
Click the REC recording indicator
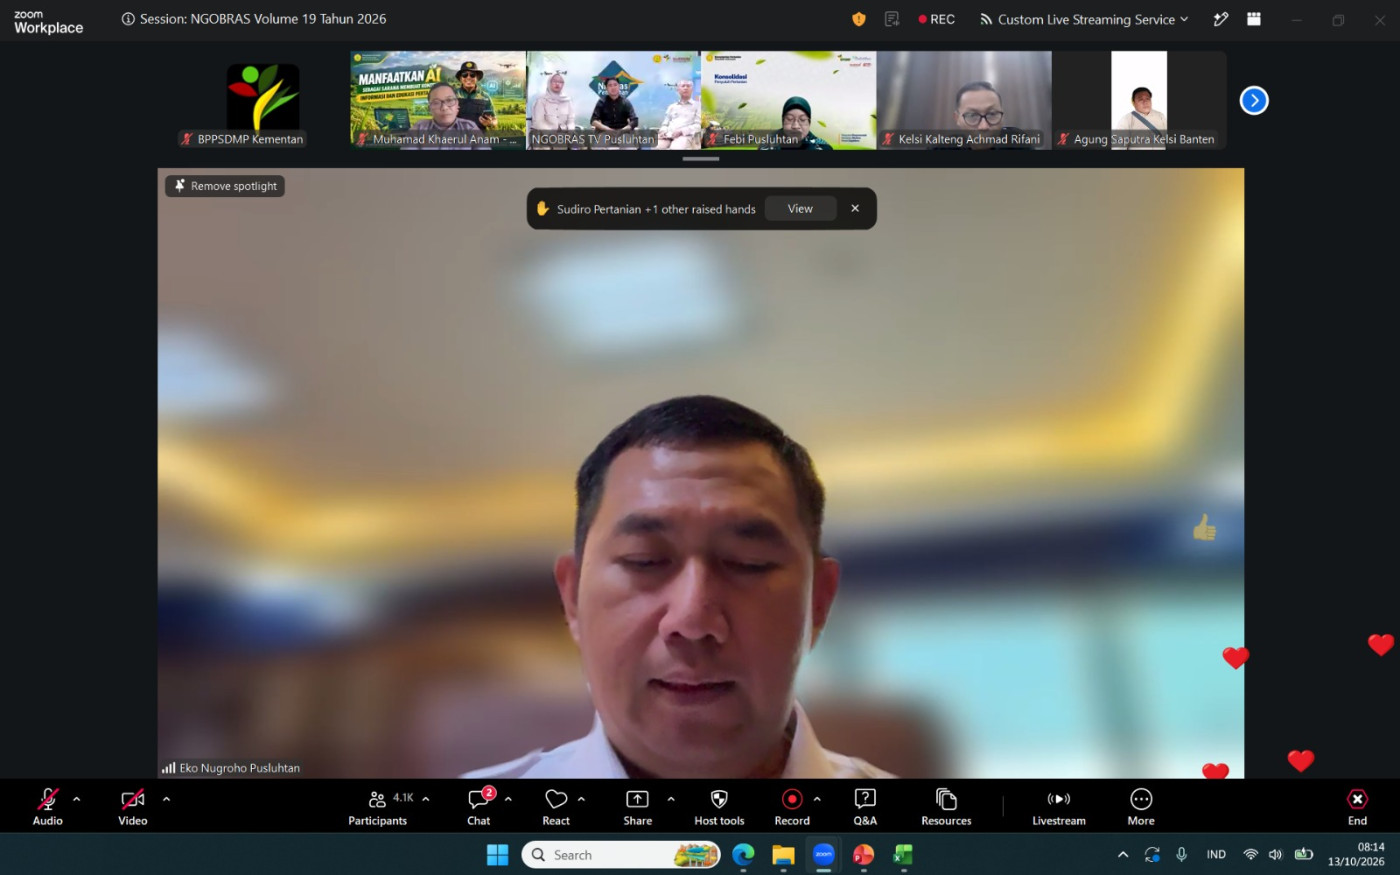tap(937, 19)
